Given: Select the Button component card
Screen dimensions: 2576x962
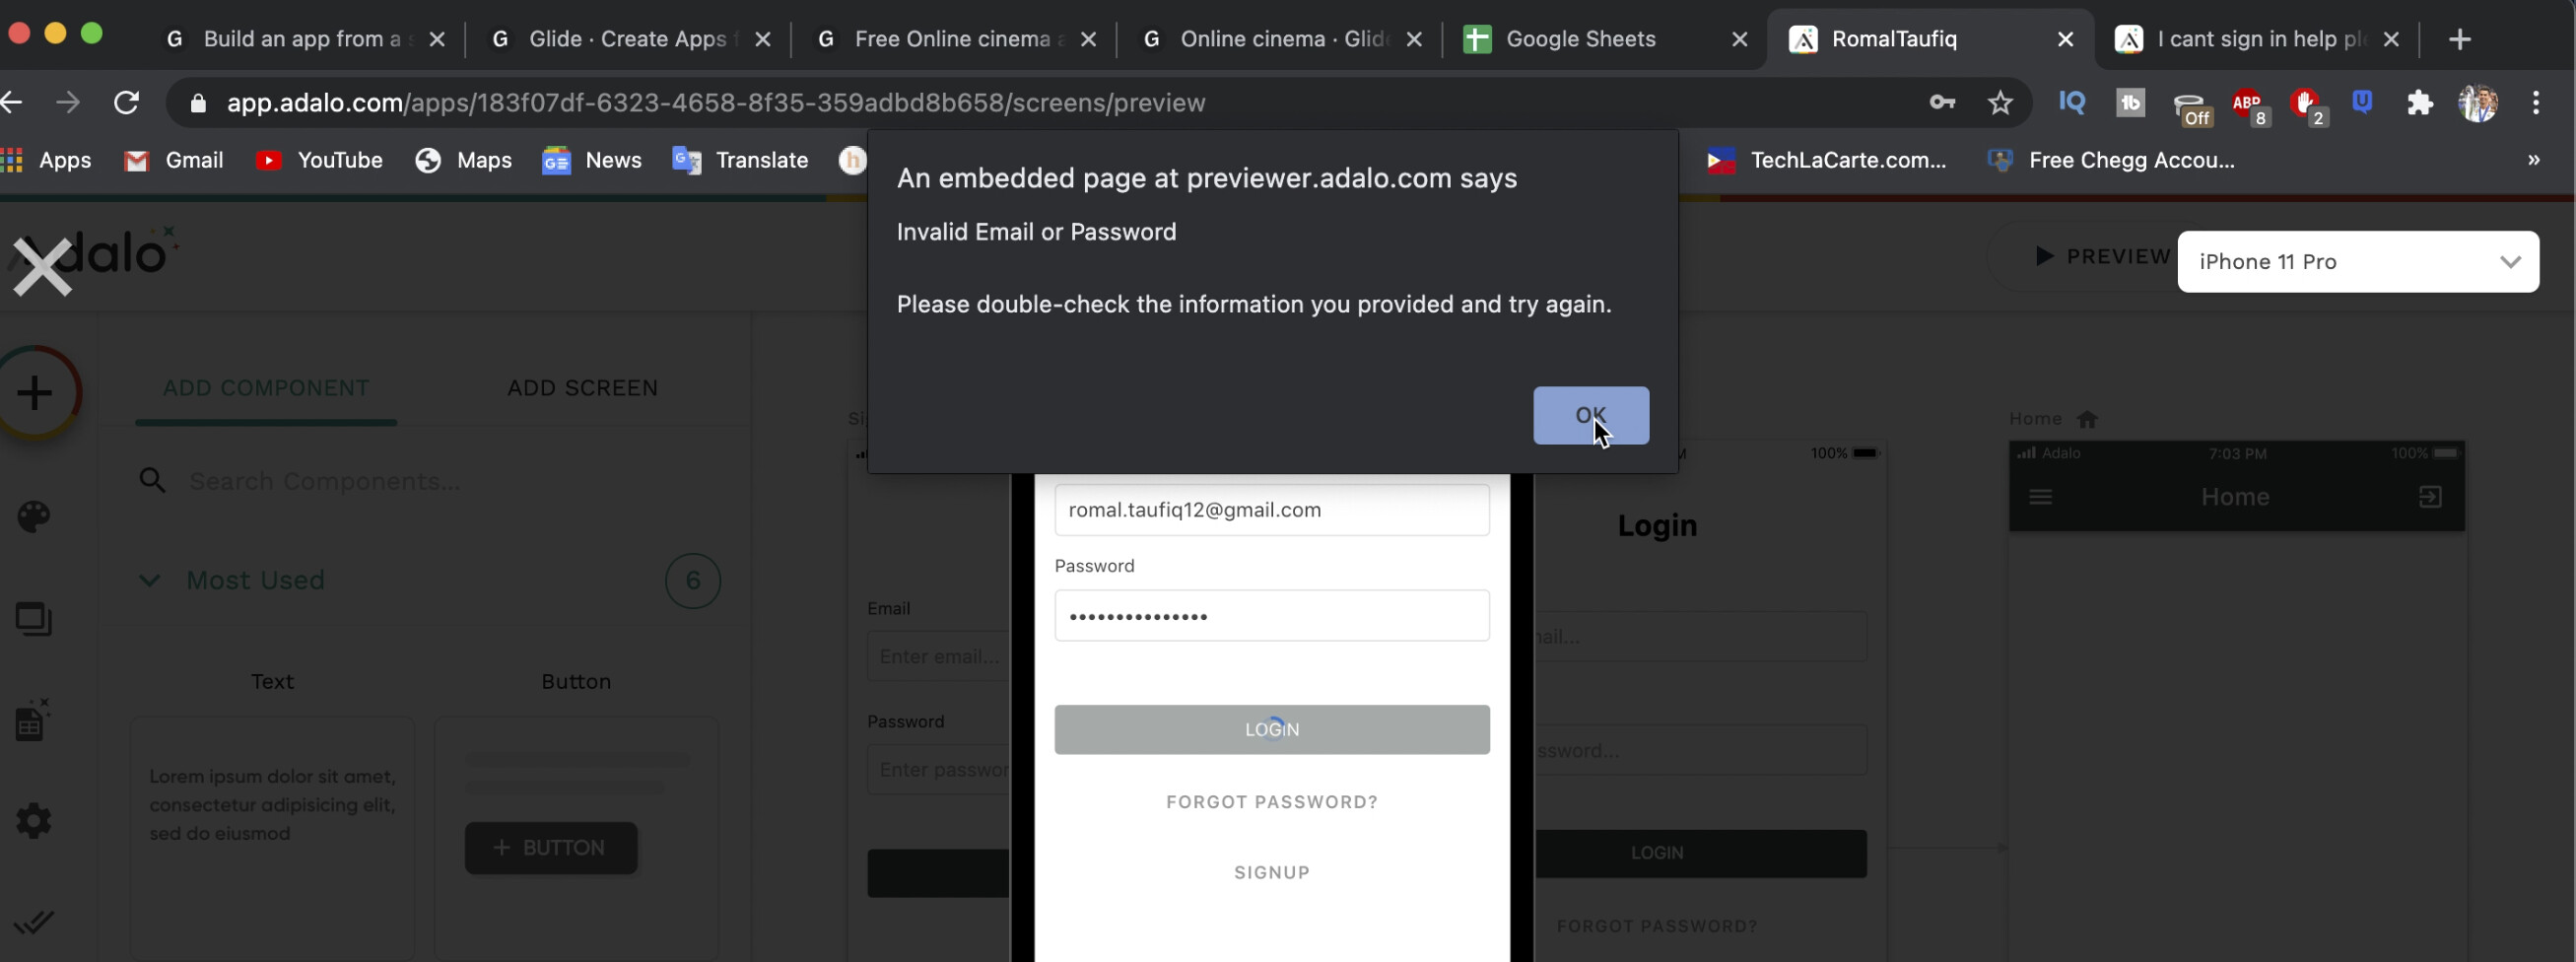Looking at the screenshot, I should click(x=576, y=838).
